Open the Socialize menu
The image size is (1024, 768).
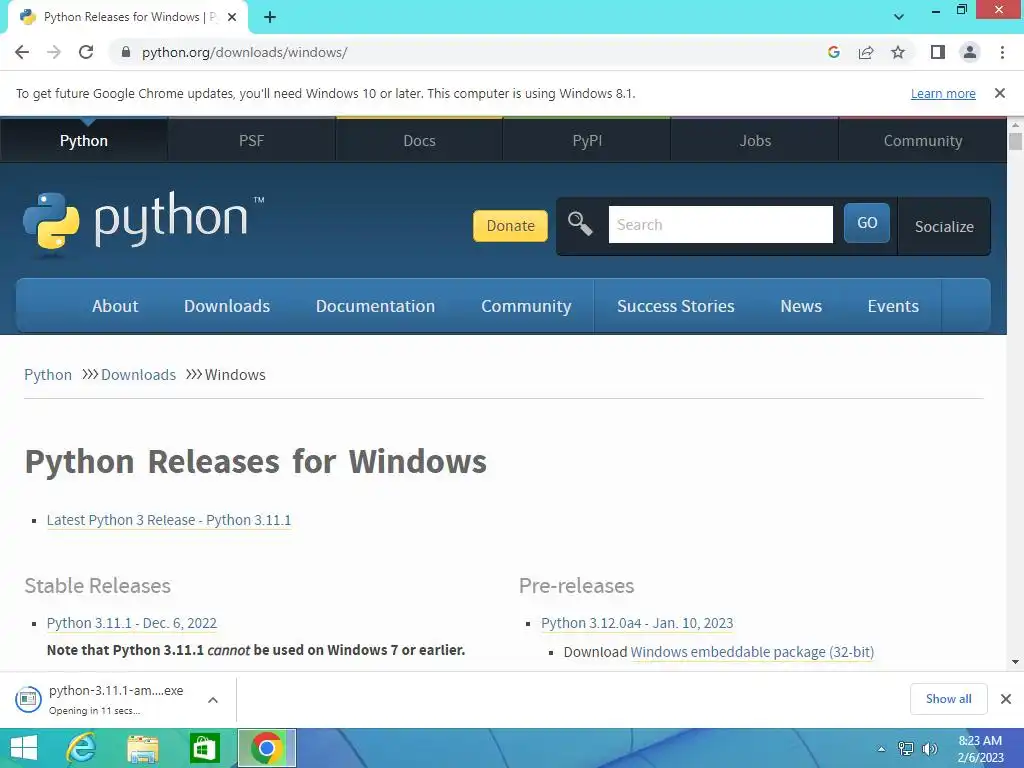944,227
